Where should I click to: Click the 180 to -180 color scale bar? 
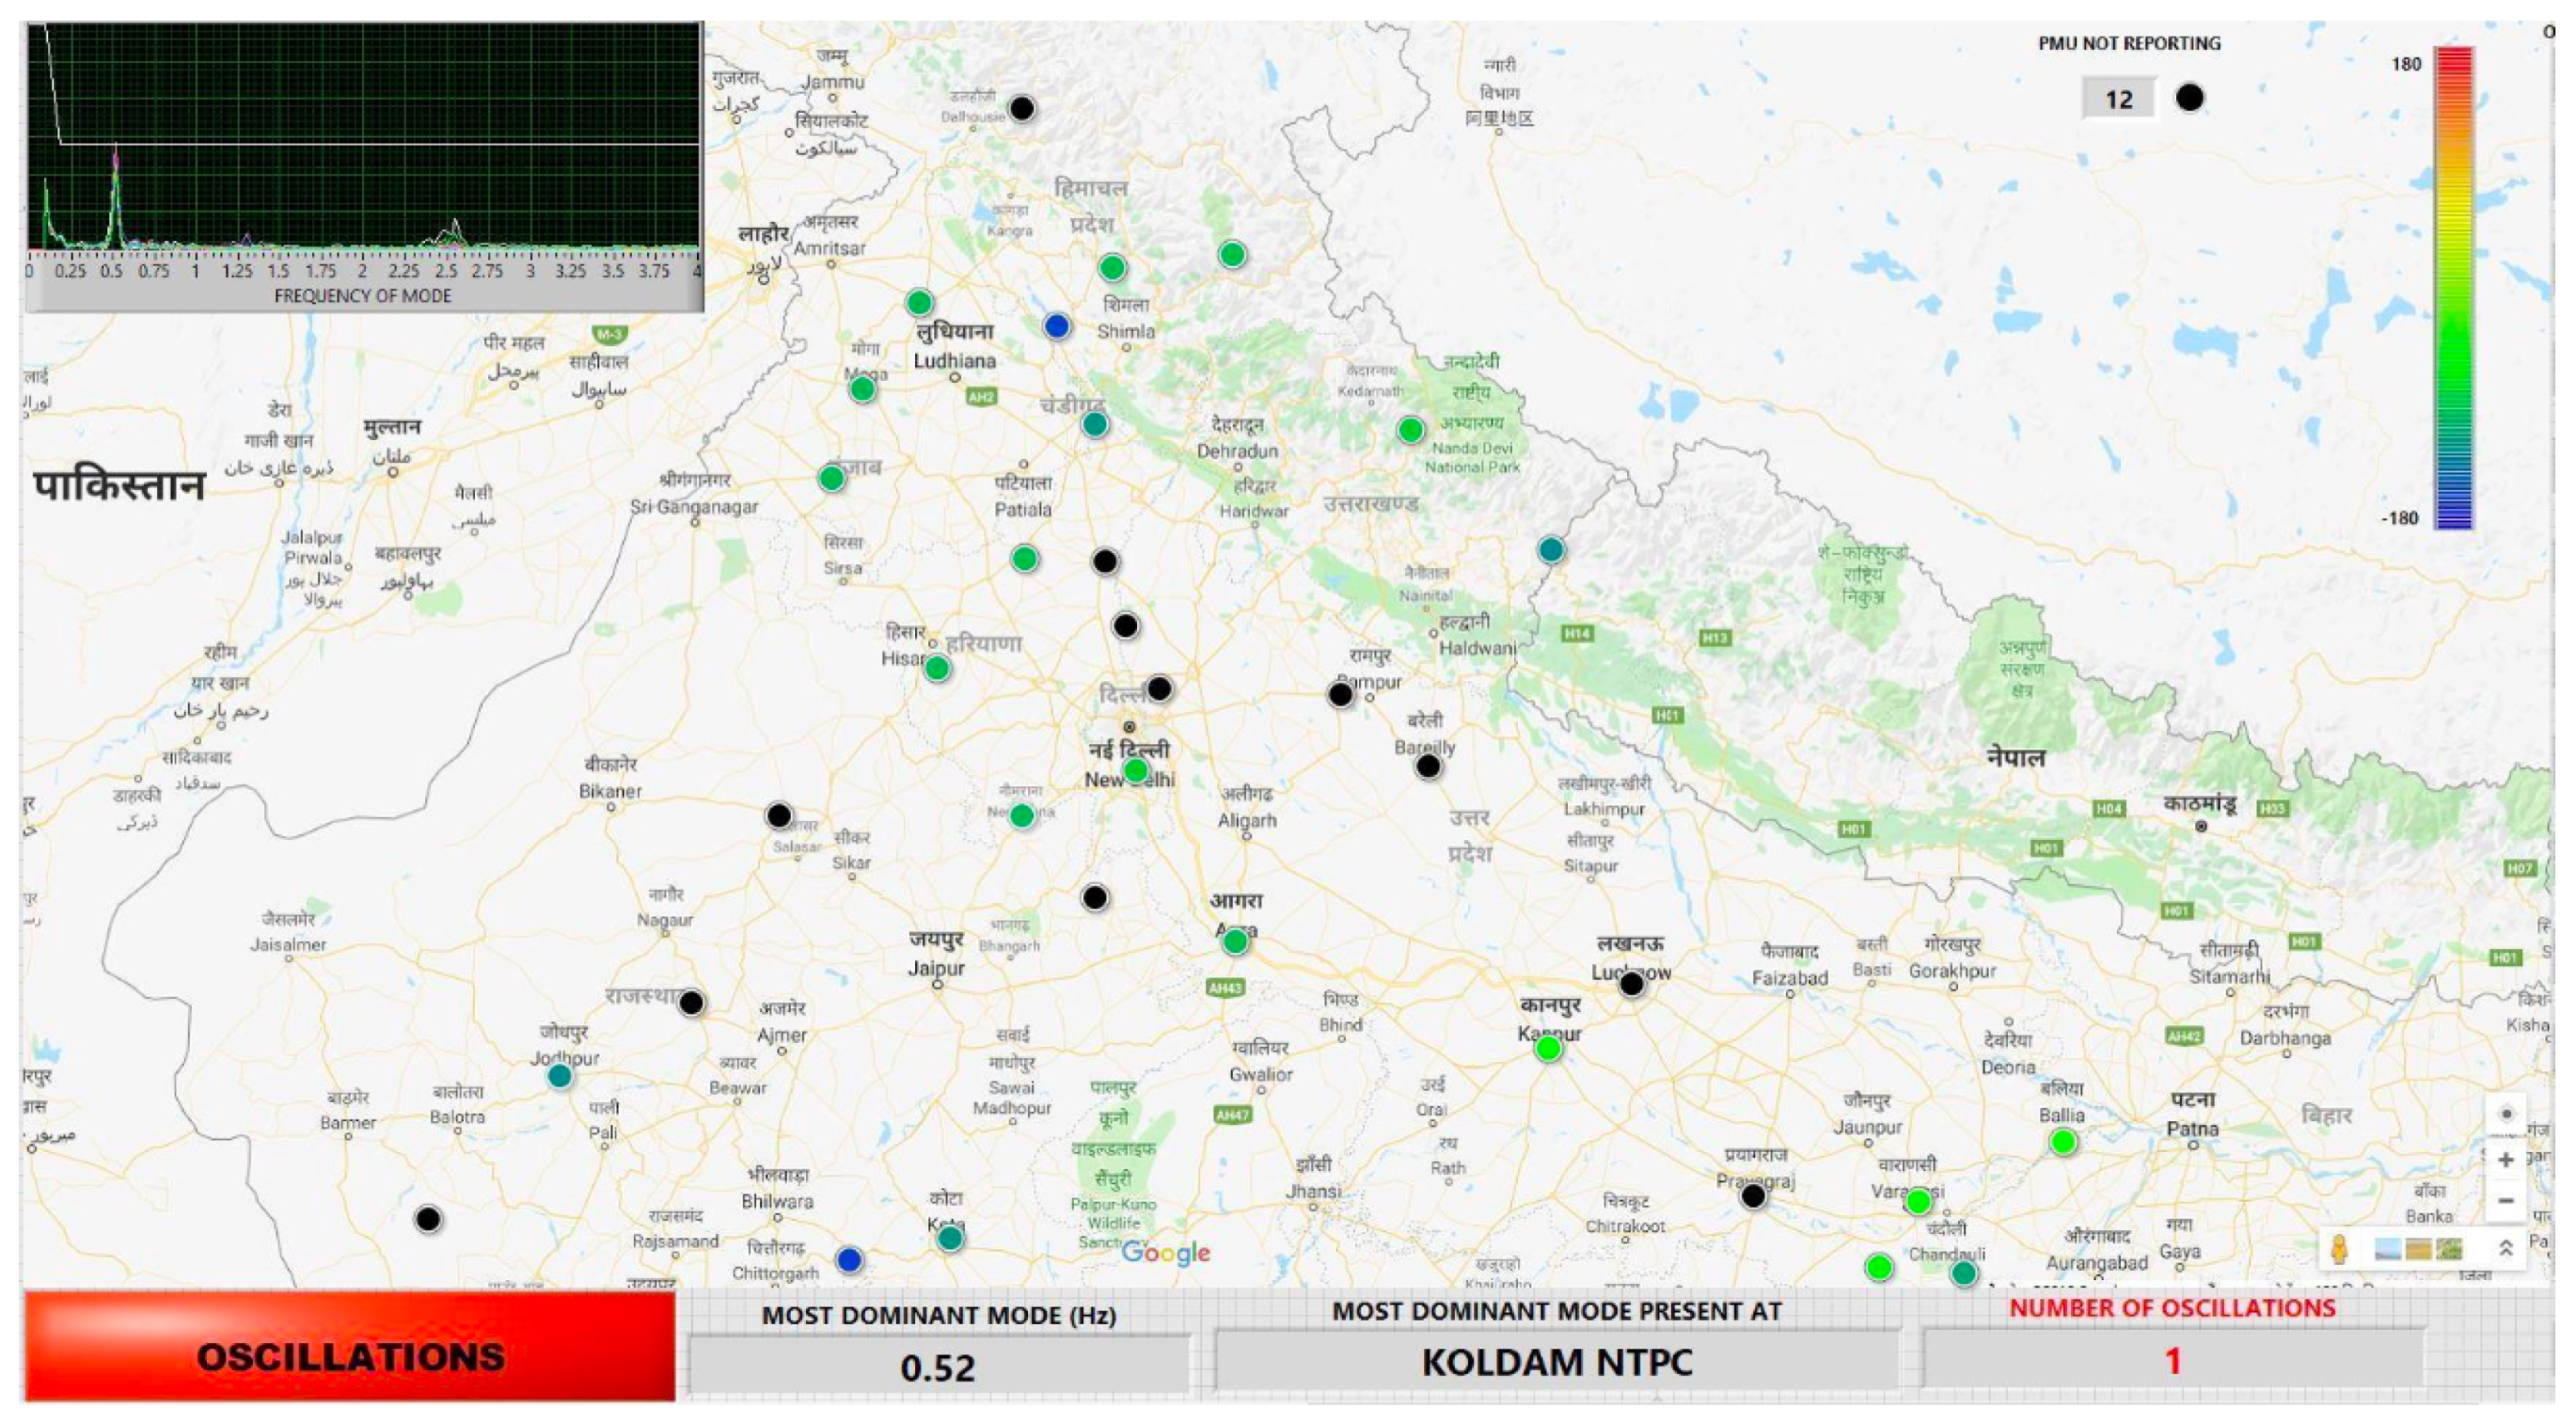pyautogui.click(x=2453, y=288)
